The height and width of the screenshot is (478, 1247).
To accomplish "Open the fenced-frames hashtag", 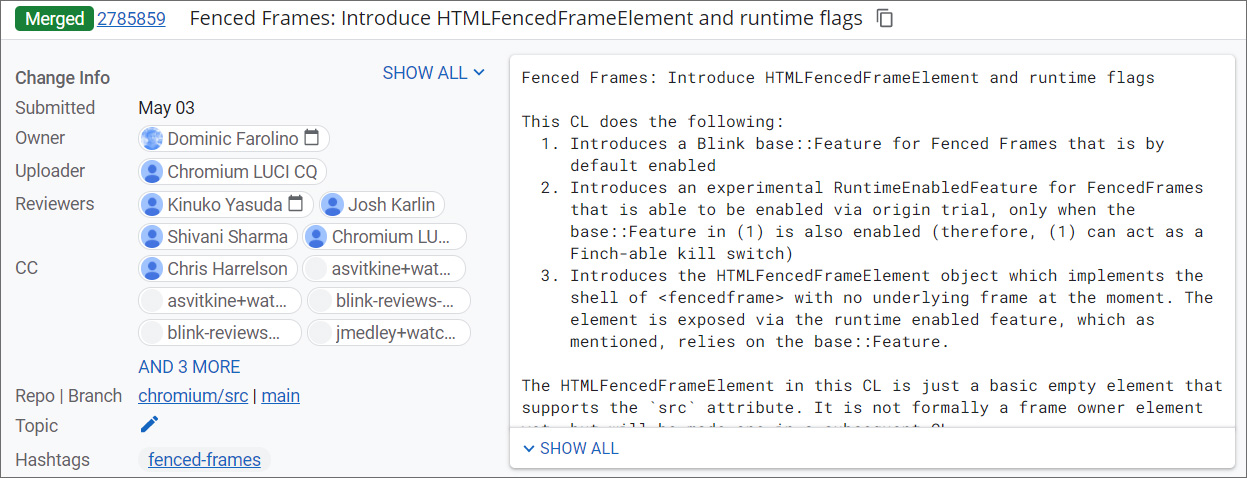I will pyautogui.click(x=204, y=460).
